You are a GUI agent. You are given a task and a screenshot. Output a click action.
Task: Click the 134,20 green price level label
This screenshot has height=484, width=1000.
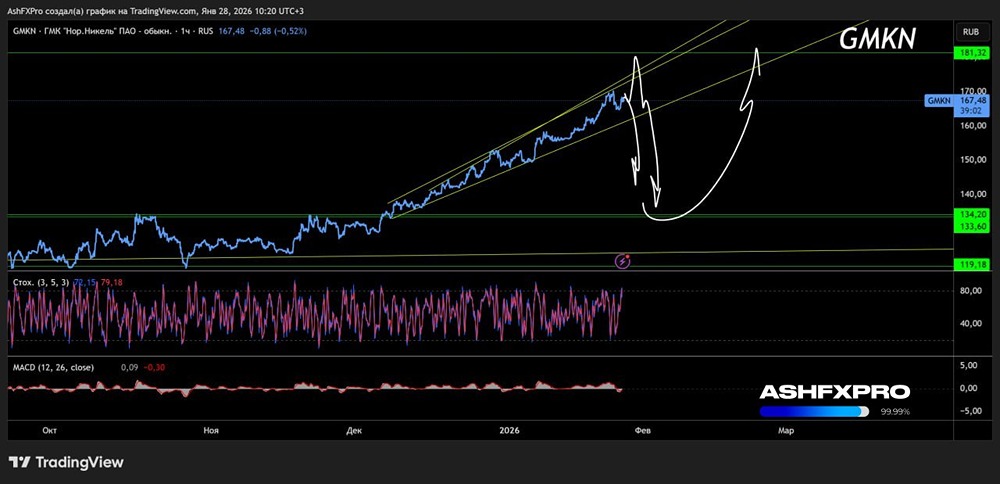coord(973,214)
